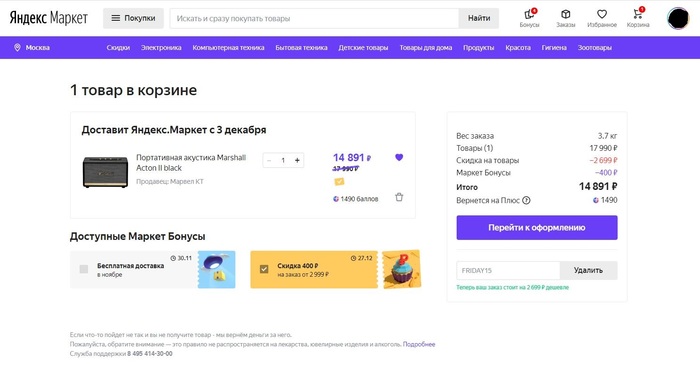Click the cupcake discount coupon image
The image size is (700, 386).
pos(401,269)
